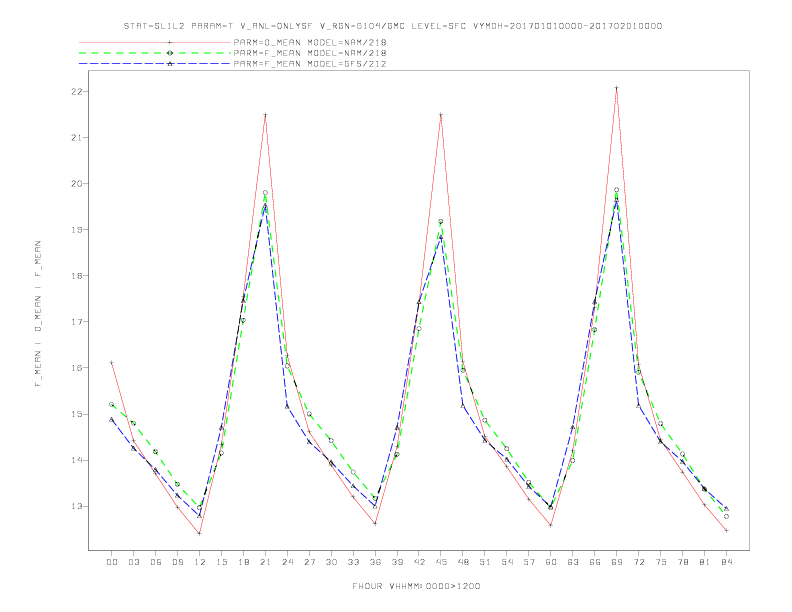
Task: Click x-axis tick label 69
Action: click(617, 562)
